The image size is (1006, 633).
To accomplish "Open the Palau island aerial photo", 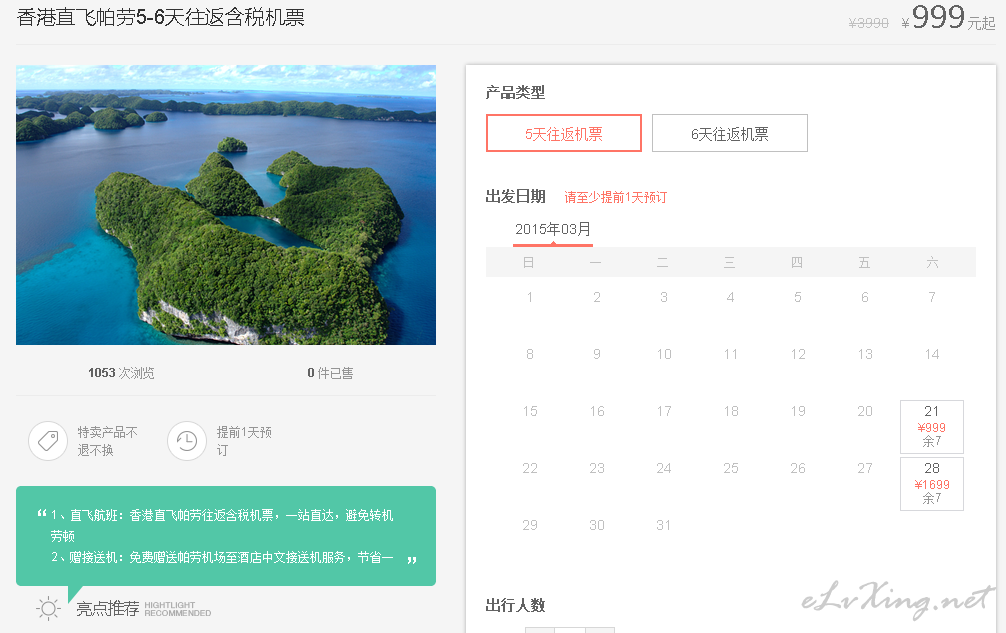I will click(226, 205).
